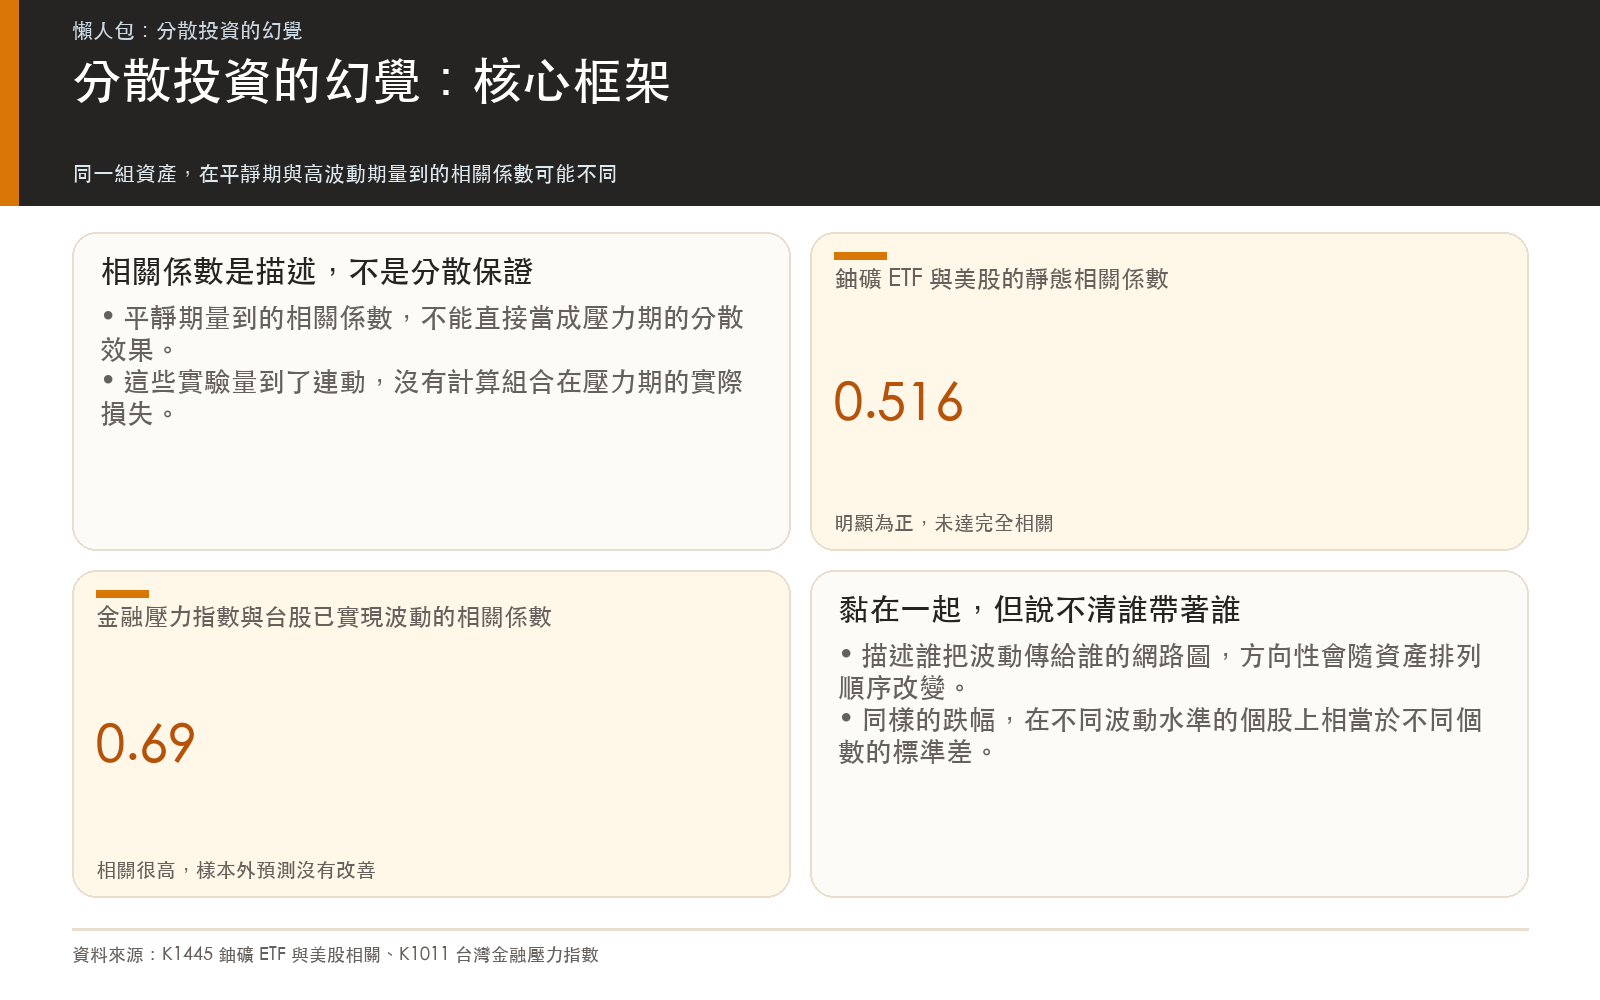This screenshot has height=1000, width=1600.
Task: Click the value 0.69
Action: [145, 743]
